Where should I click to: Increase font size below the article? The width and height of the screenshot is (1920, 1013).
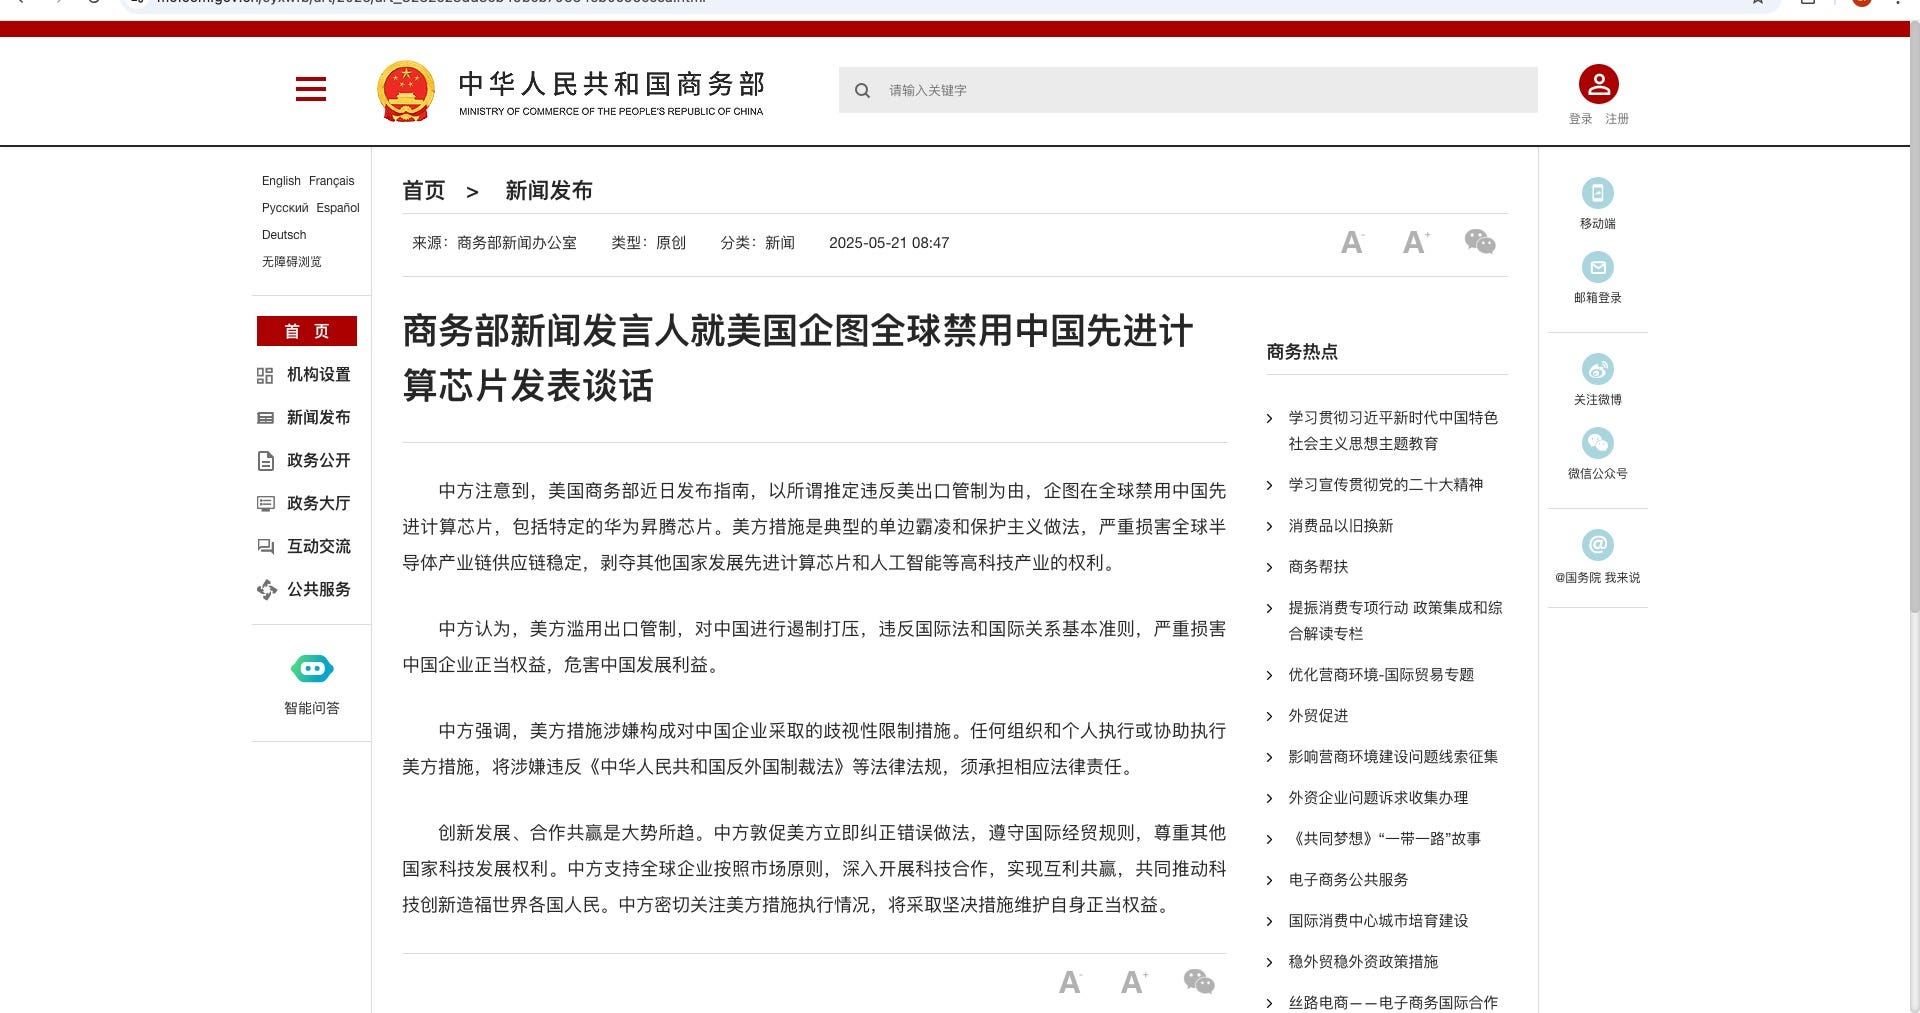pyautogui.click(x=1133, y=982)
